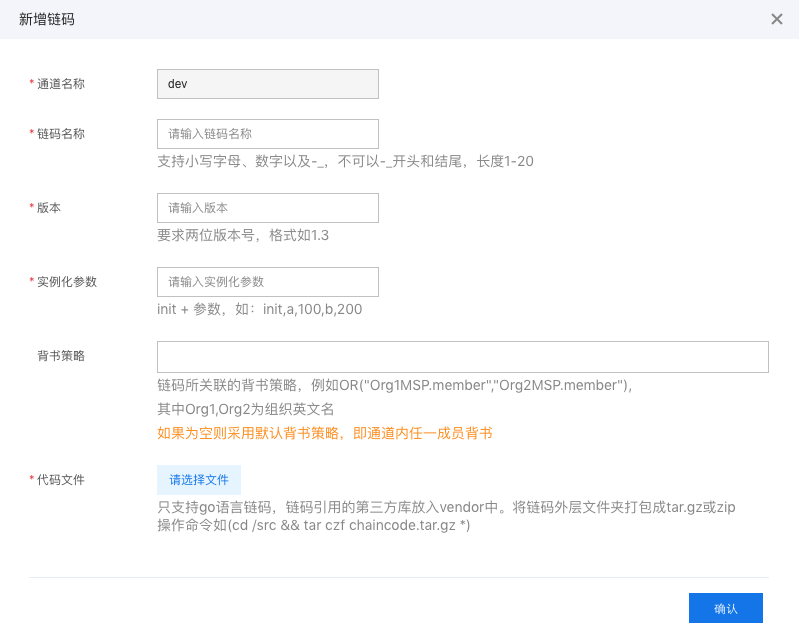799x636 pixels.
Task: Submit the form with the 确认 button
Action: (726, 608)
